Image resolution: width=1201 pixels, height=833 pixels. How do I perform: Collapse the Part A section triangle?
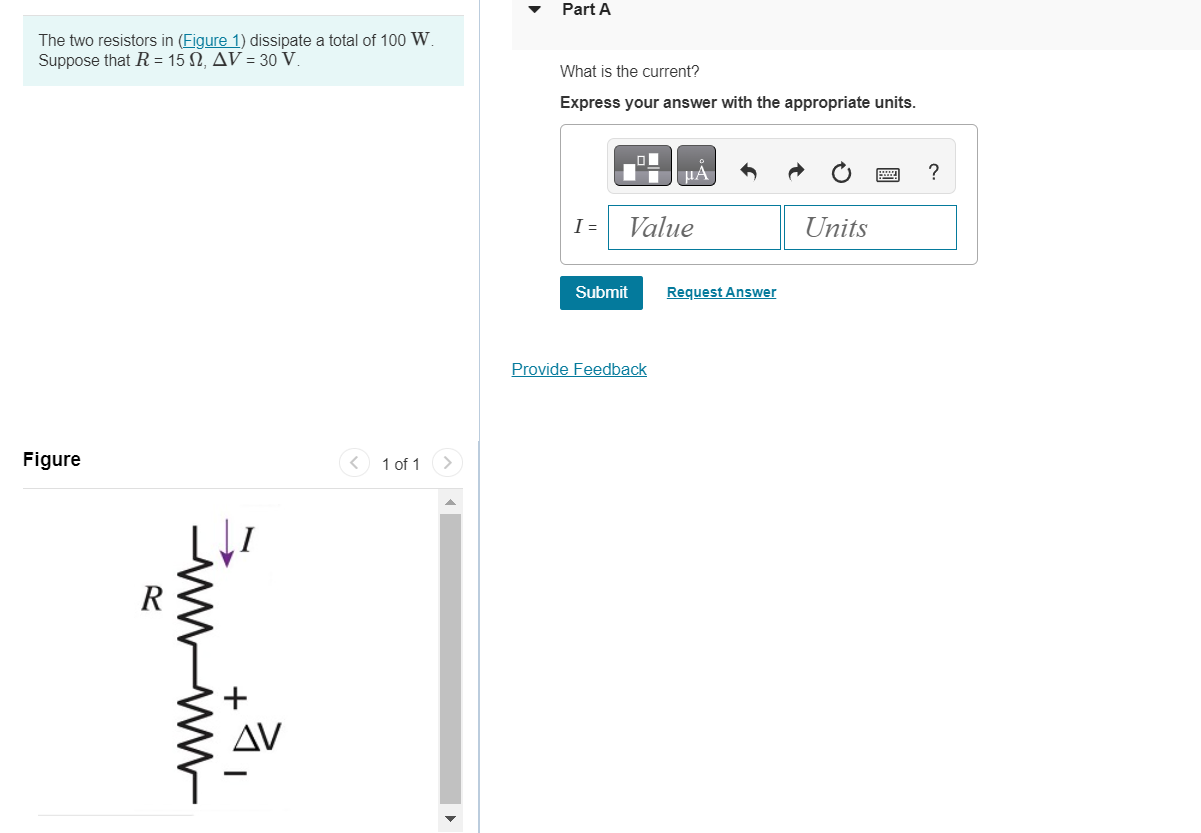[534, 10]
